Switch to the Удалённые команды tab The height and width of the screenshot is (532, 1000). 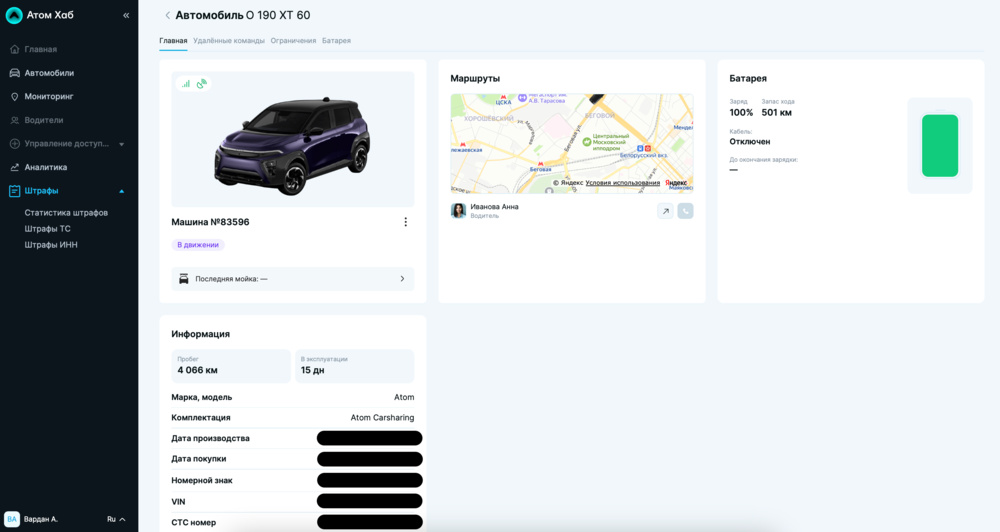click(x=229, y=41)
